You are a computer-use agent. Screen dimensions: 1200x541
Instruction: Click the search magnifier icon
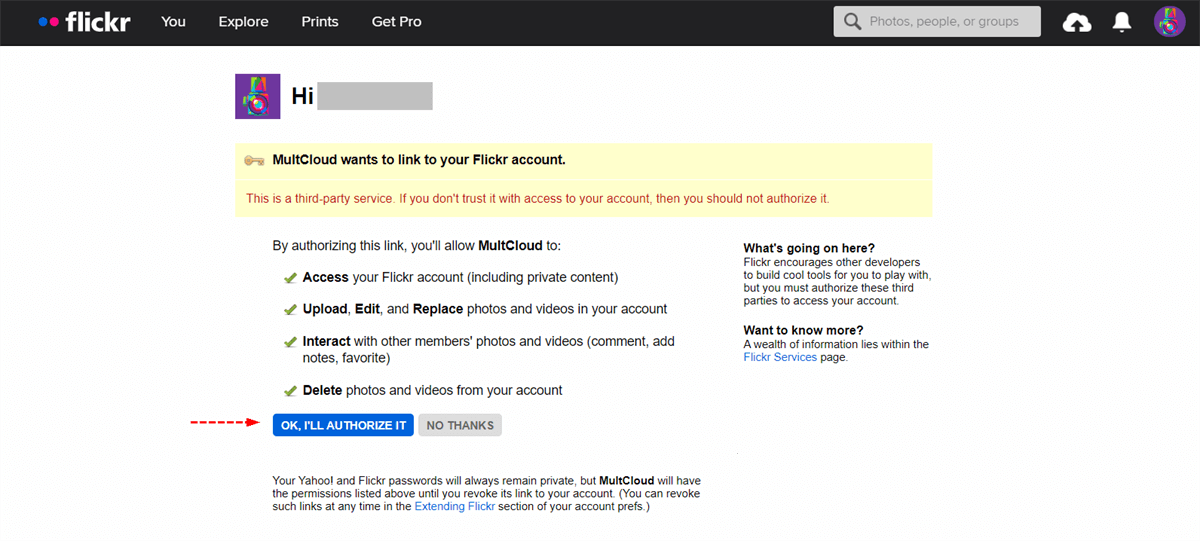coord(853,22)
